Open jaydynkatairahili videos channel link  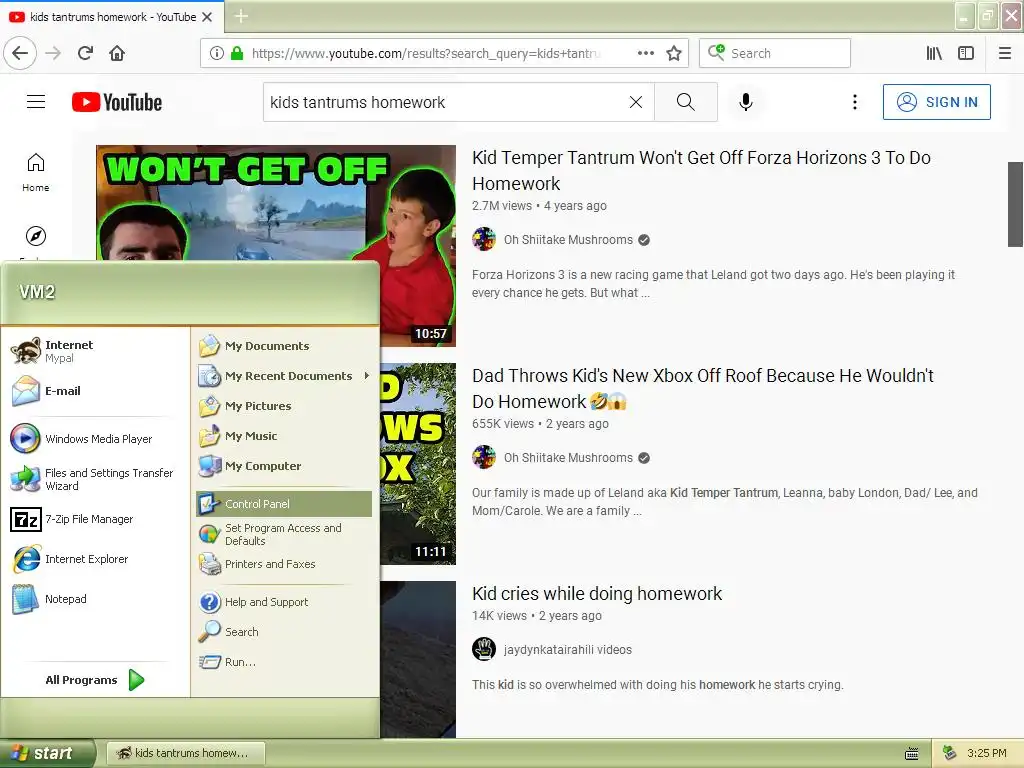tap(568, 650)
